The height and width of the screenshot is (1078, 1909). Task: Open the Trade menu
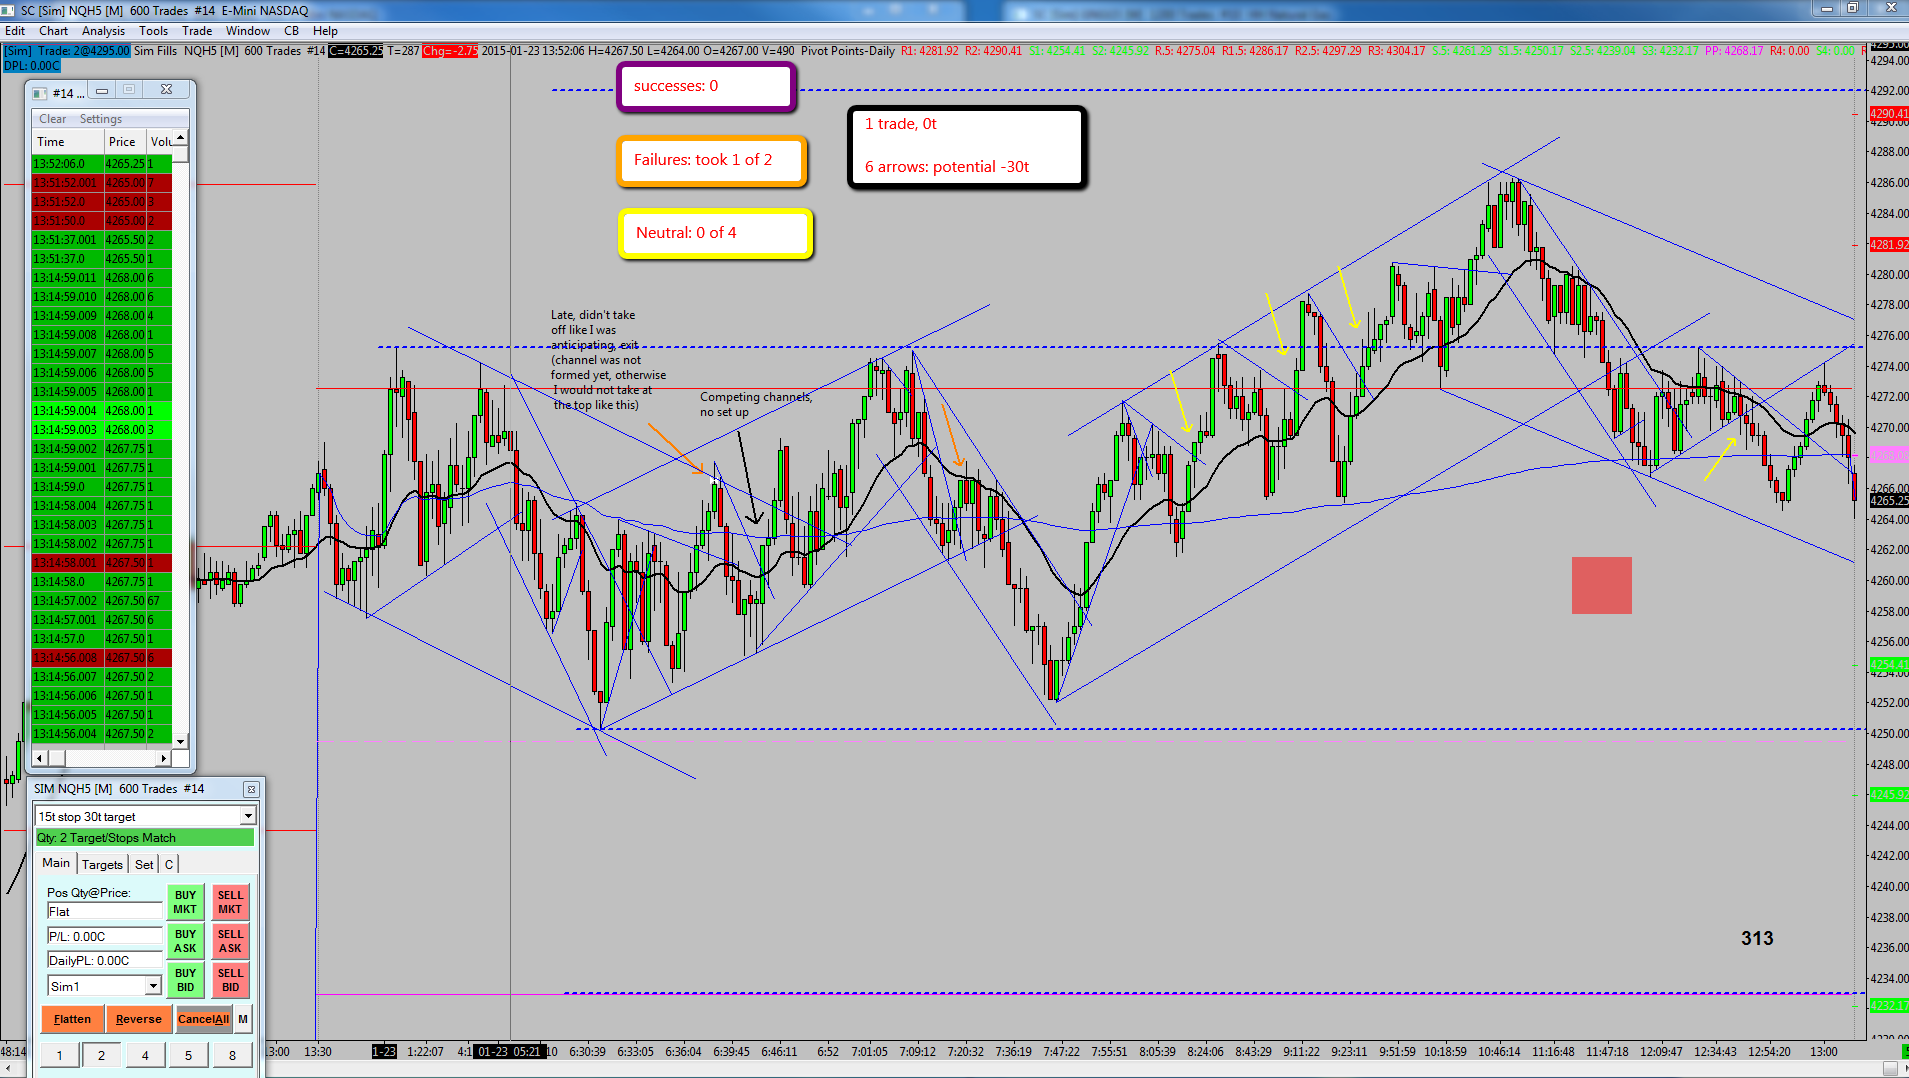(x=197, y=31)
